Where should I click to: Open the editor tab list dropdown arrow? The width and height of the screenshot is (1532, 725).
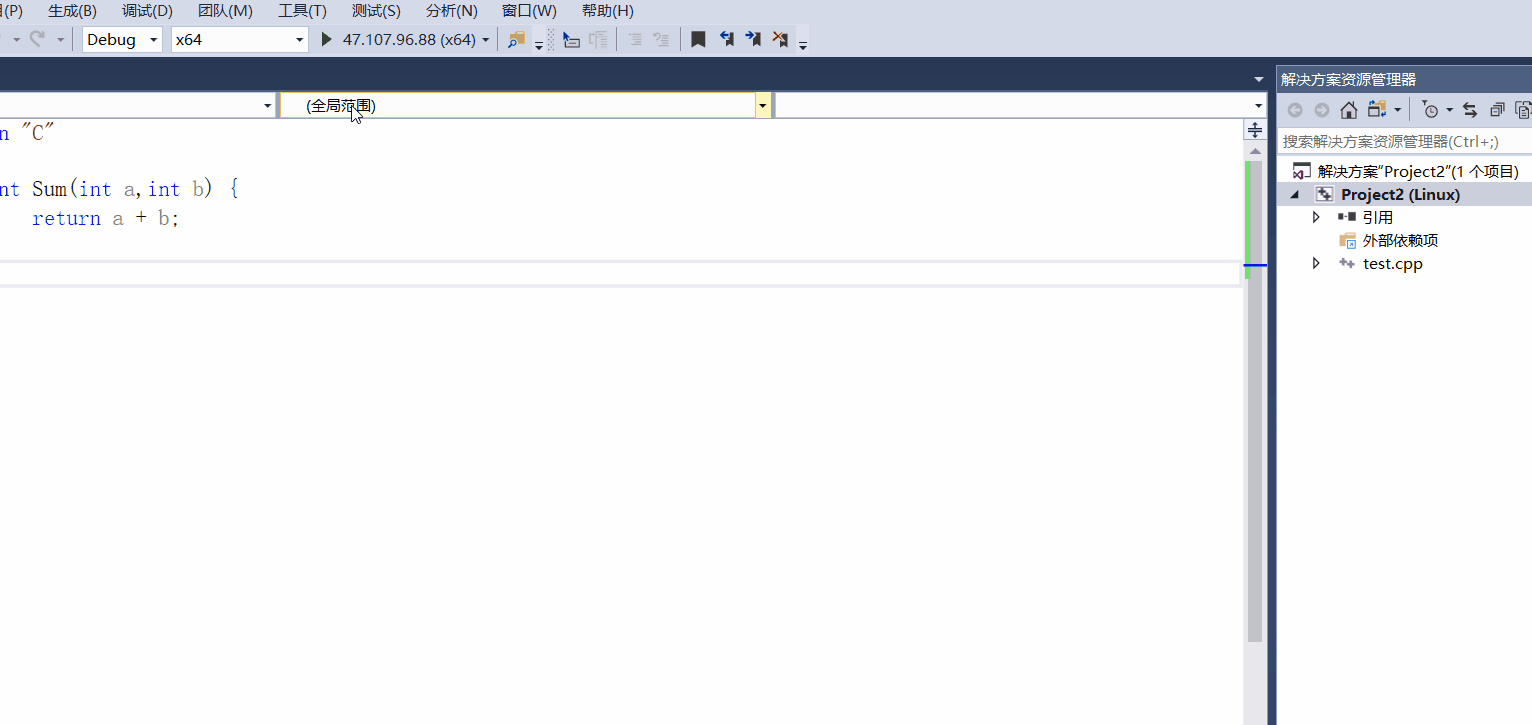click(1258, 79)
